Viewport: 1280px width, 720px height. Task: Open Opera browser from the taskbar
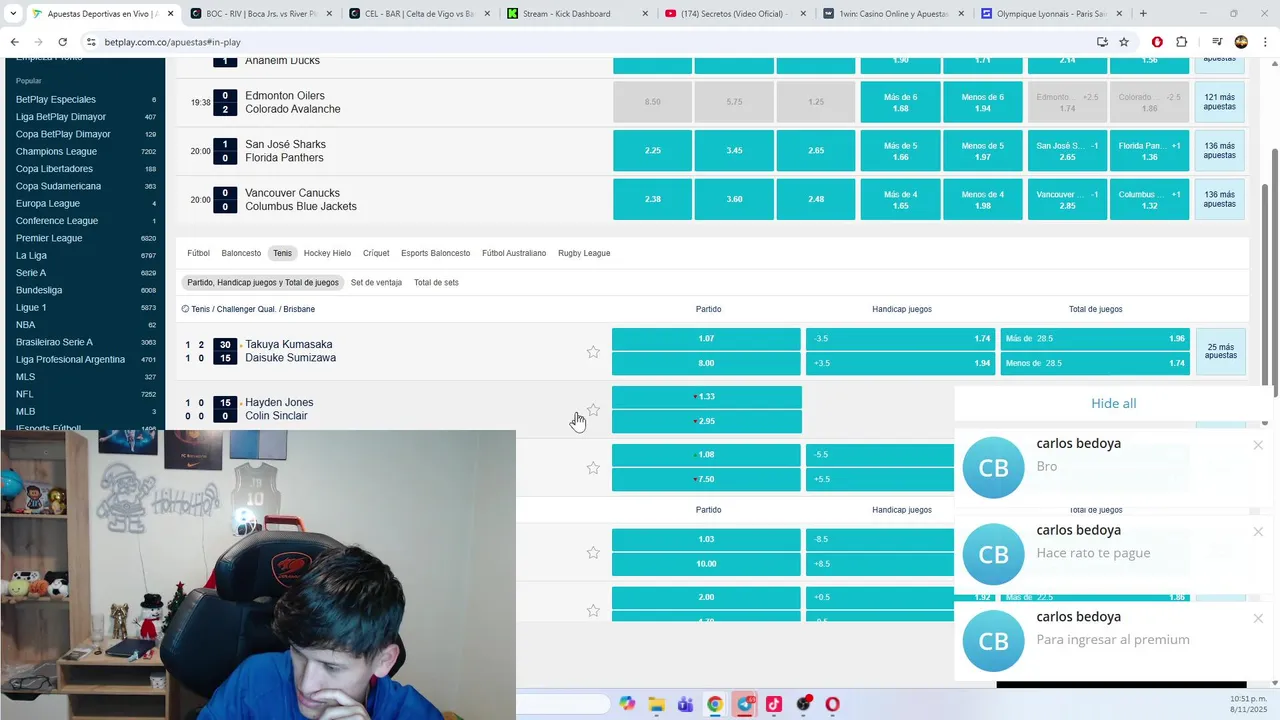point(832,704)
